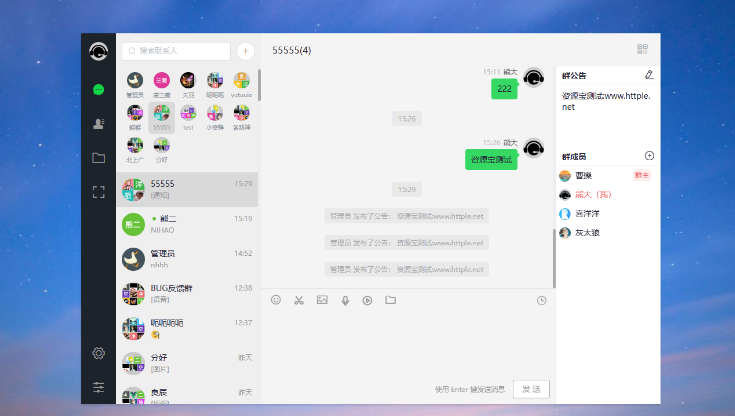Add a group member with plus icon
Screen dimensions: 735x416
pos(649,156)
